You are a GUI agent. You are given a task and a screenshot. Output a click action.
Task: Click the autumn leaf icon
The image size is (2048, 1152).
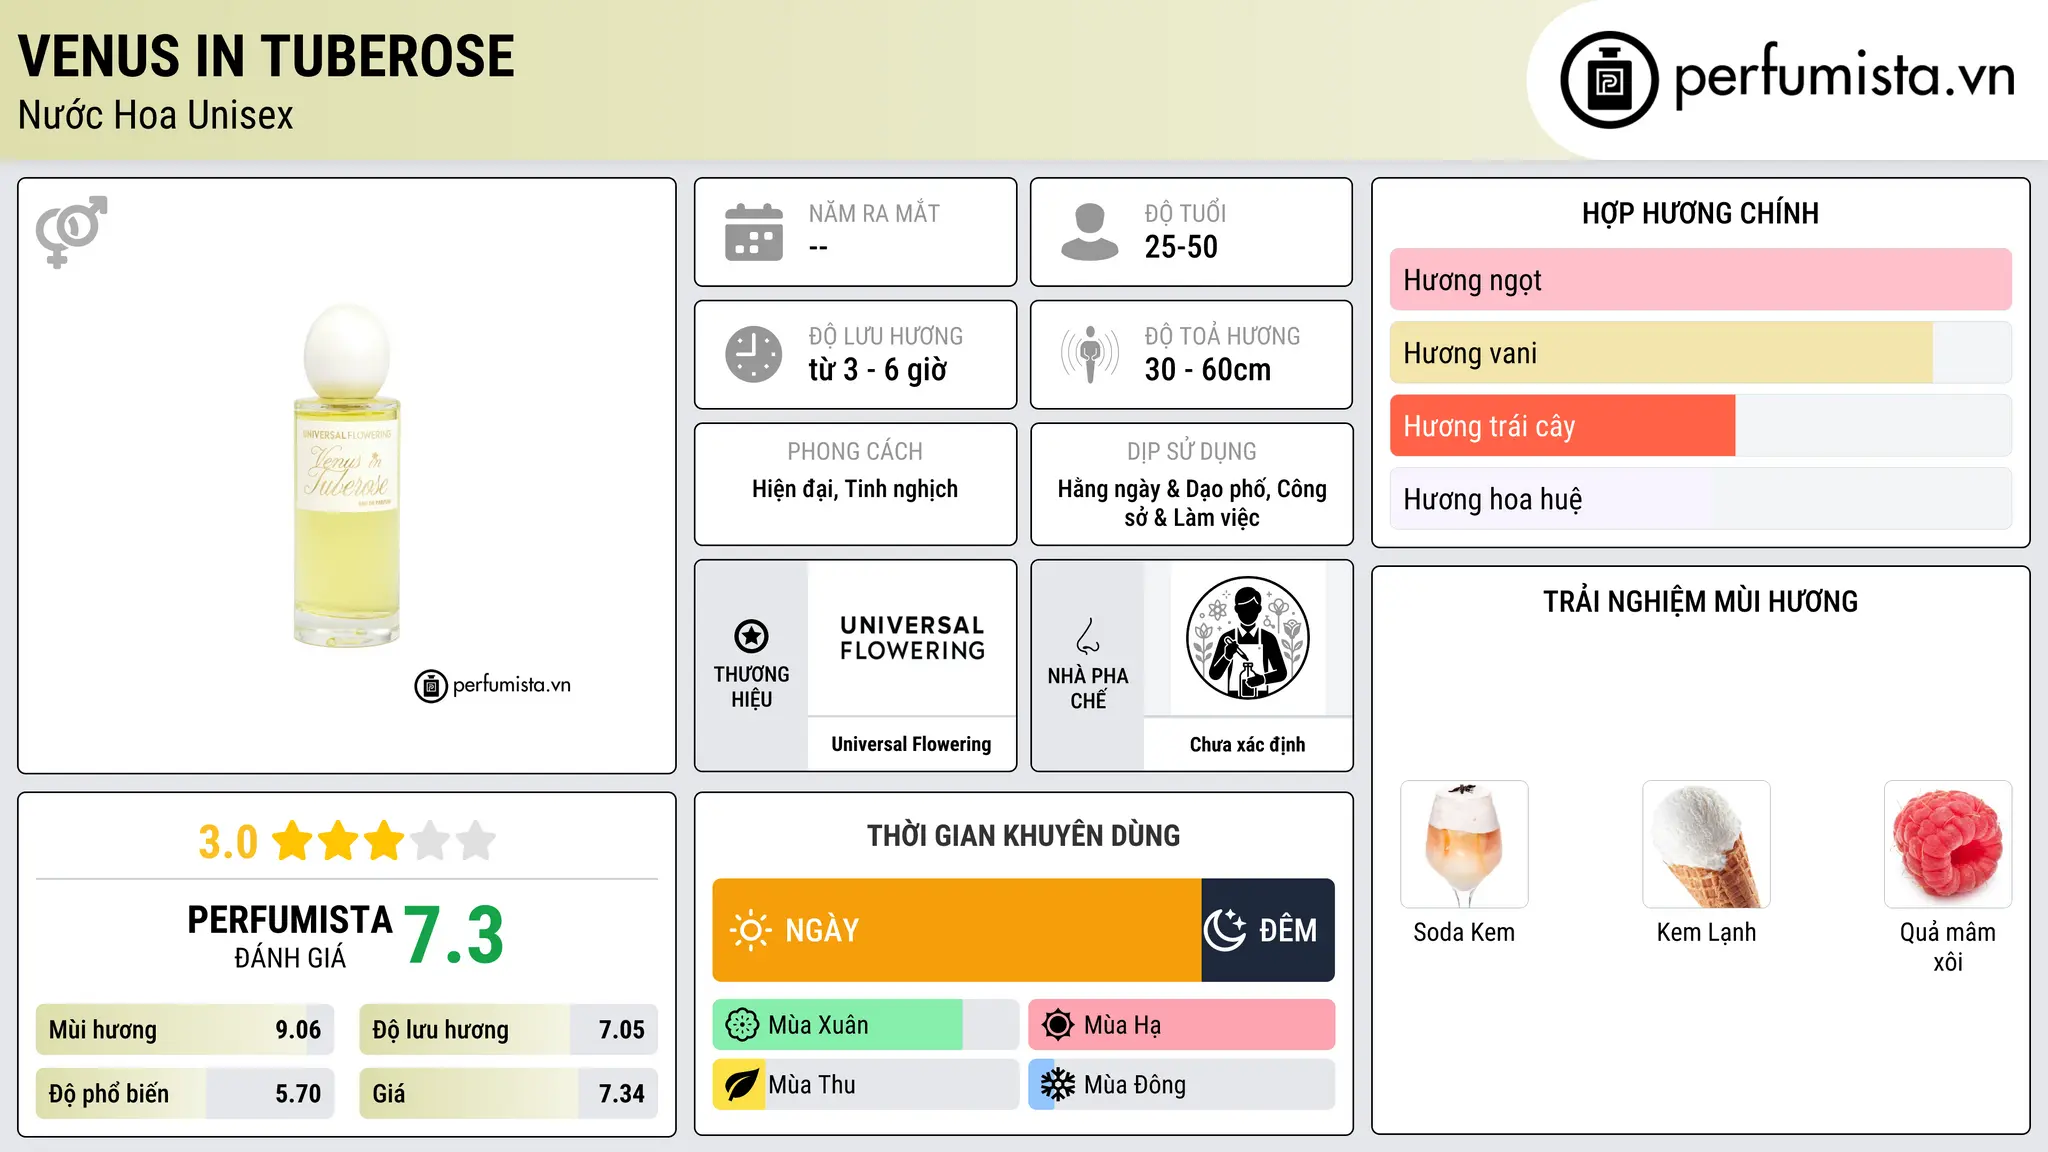point(741,1085)
